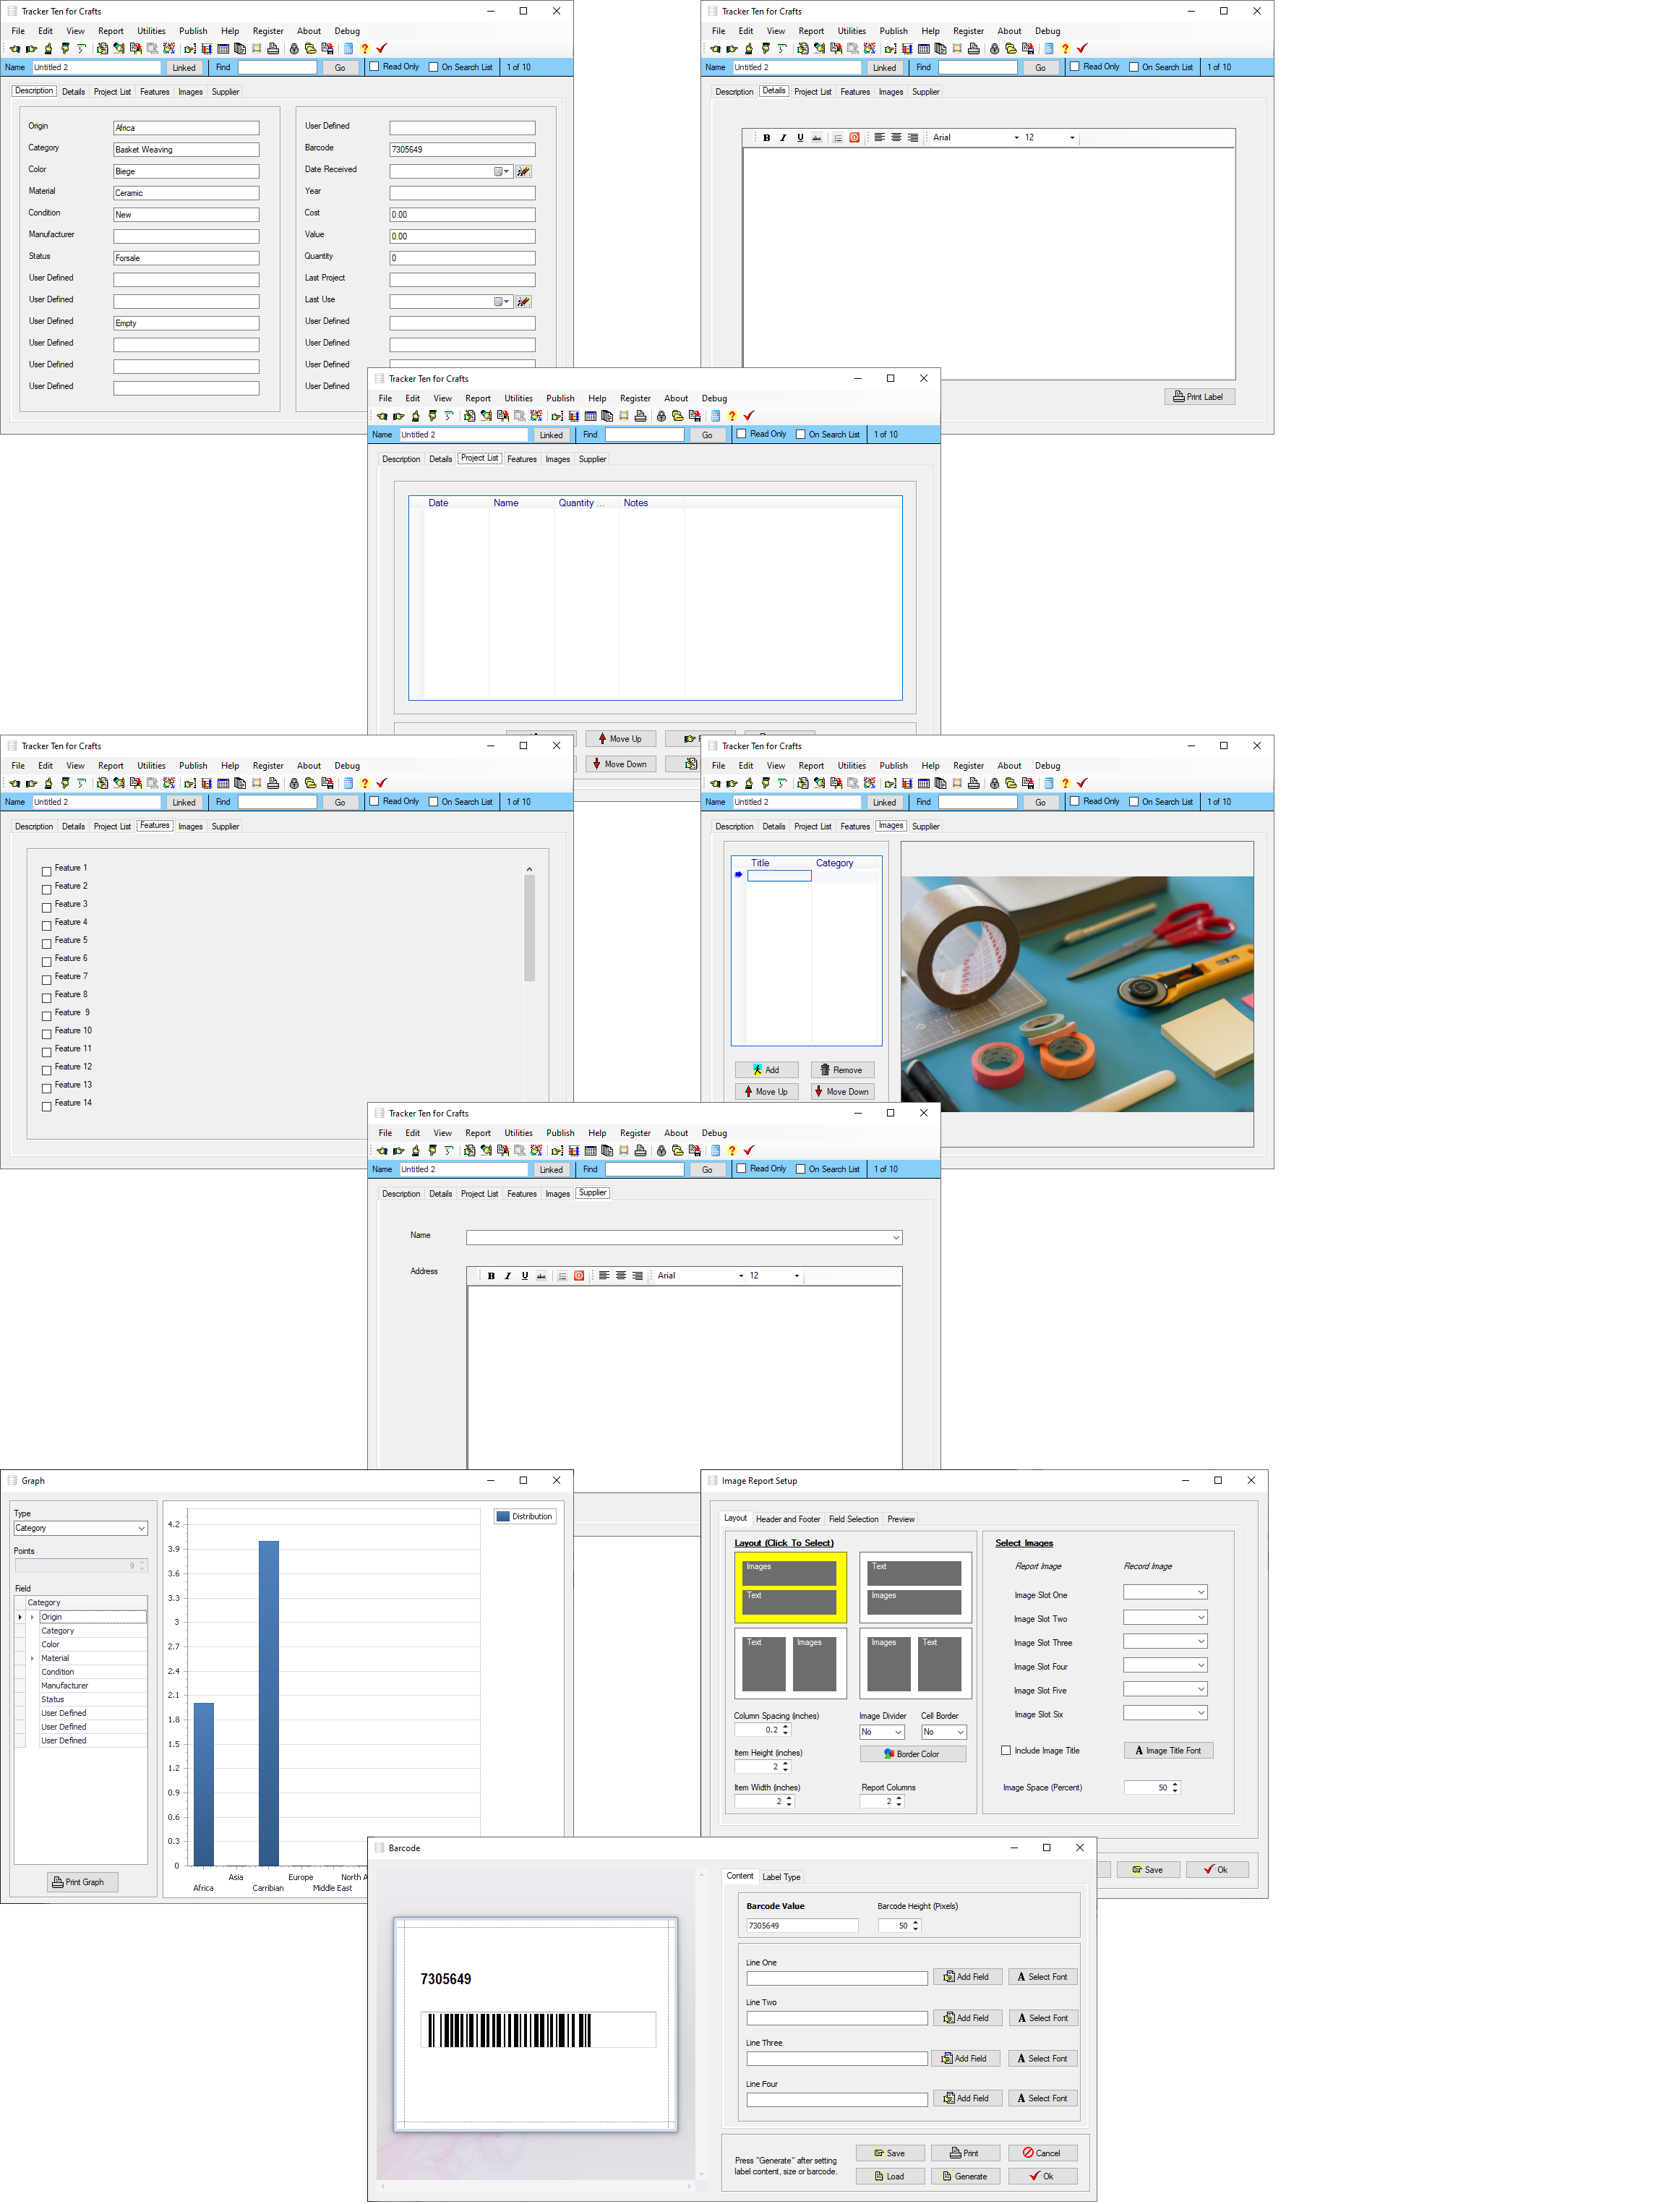Italicize text in the Supplier Address editor

[508, 1276]
